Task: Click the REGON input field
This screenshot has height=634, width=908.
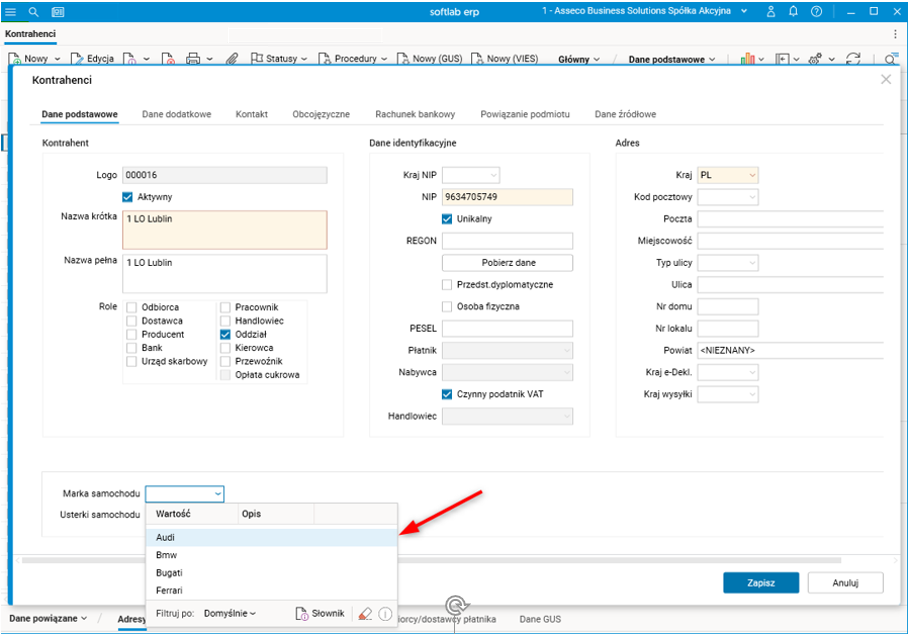Action: (x=508, y=241)
